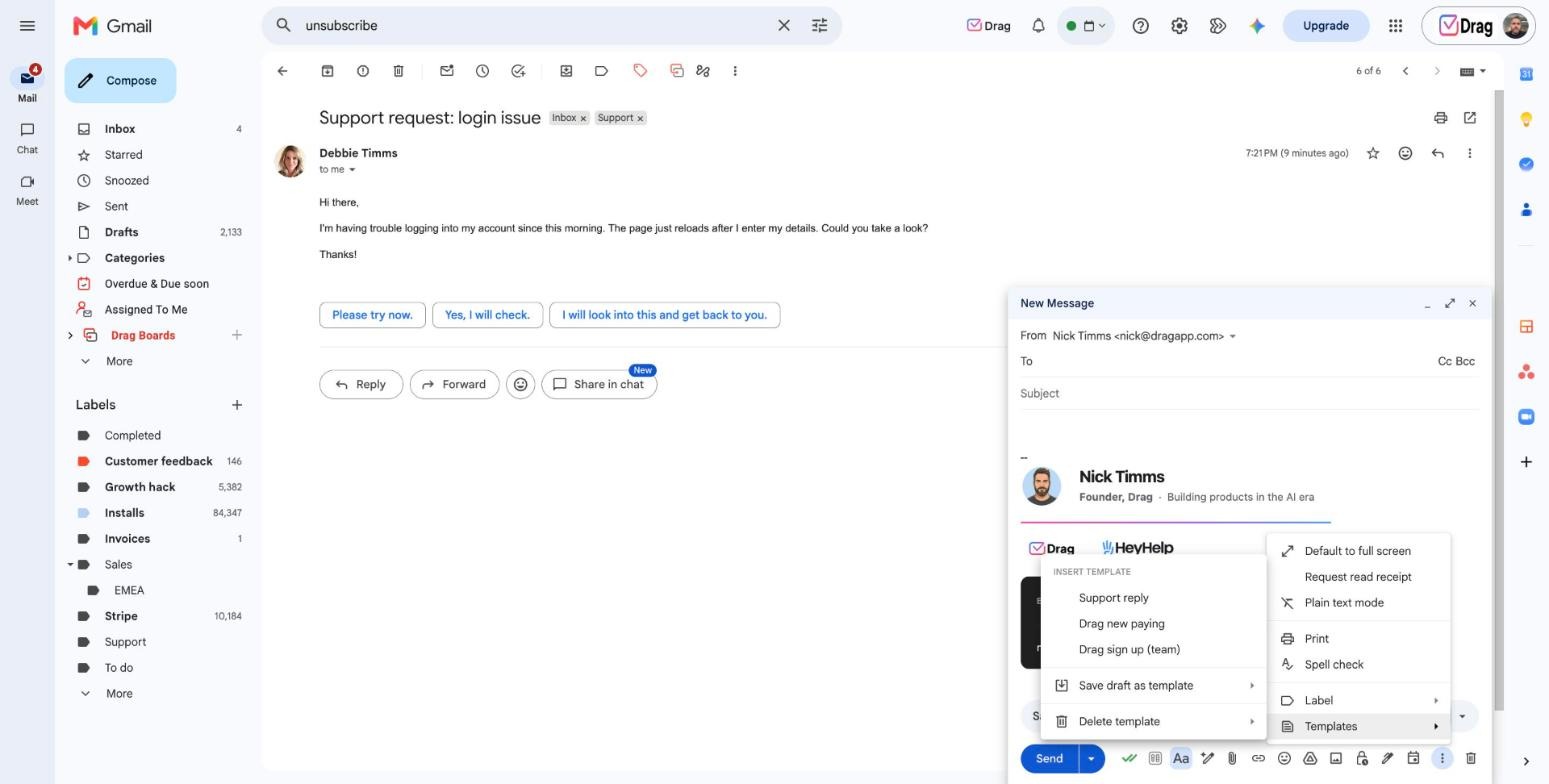The height and width of the screenshot is (784, 1549).
Task: Open Gmail settings gear
Action: (x=1179, y=26)
